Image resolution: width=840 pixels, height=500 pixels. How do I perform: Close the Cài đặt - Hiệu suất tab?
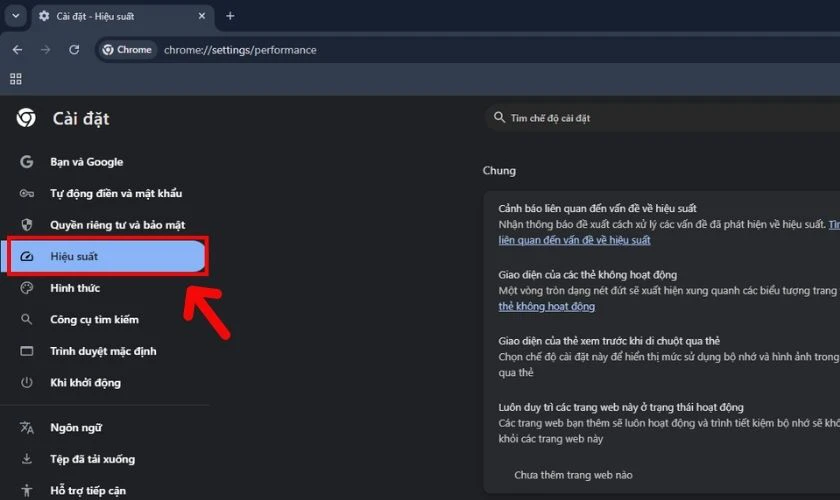pyautogui.click(x=202, y=16)
